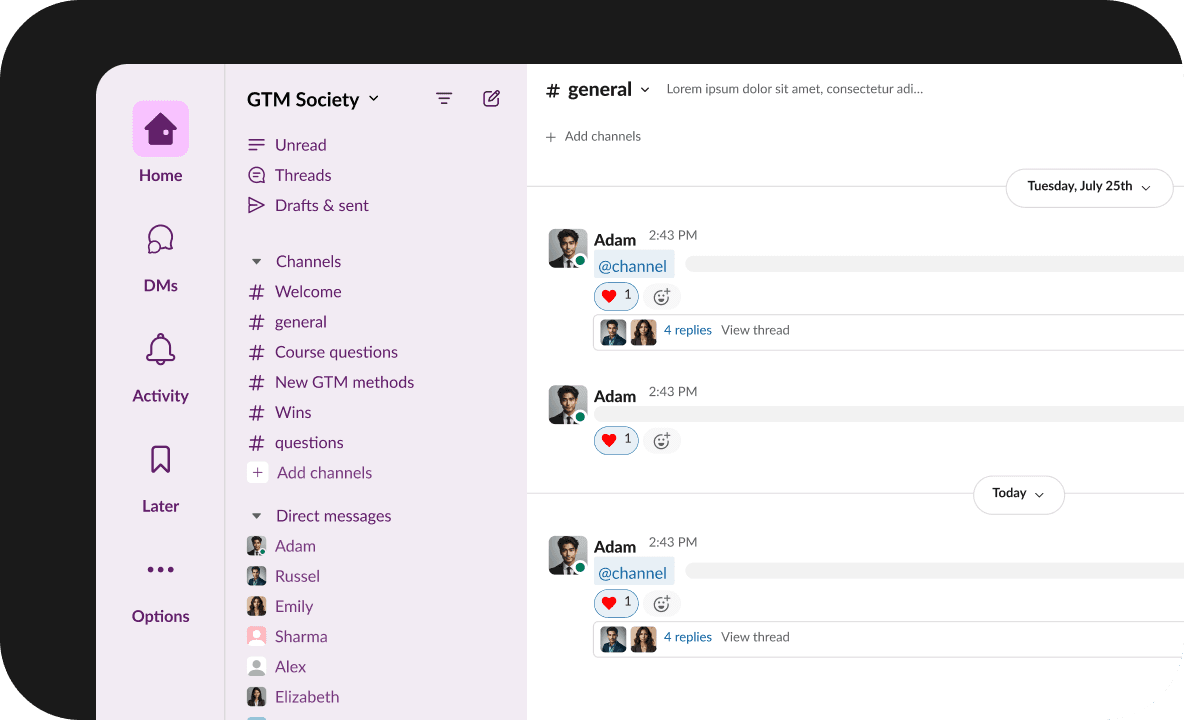The image size is (1184, 720).
Task: Click Add channels below the channel header
Action: pos(594,137)
